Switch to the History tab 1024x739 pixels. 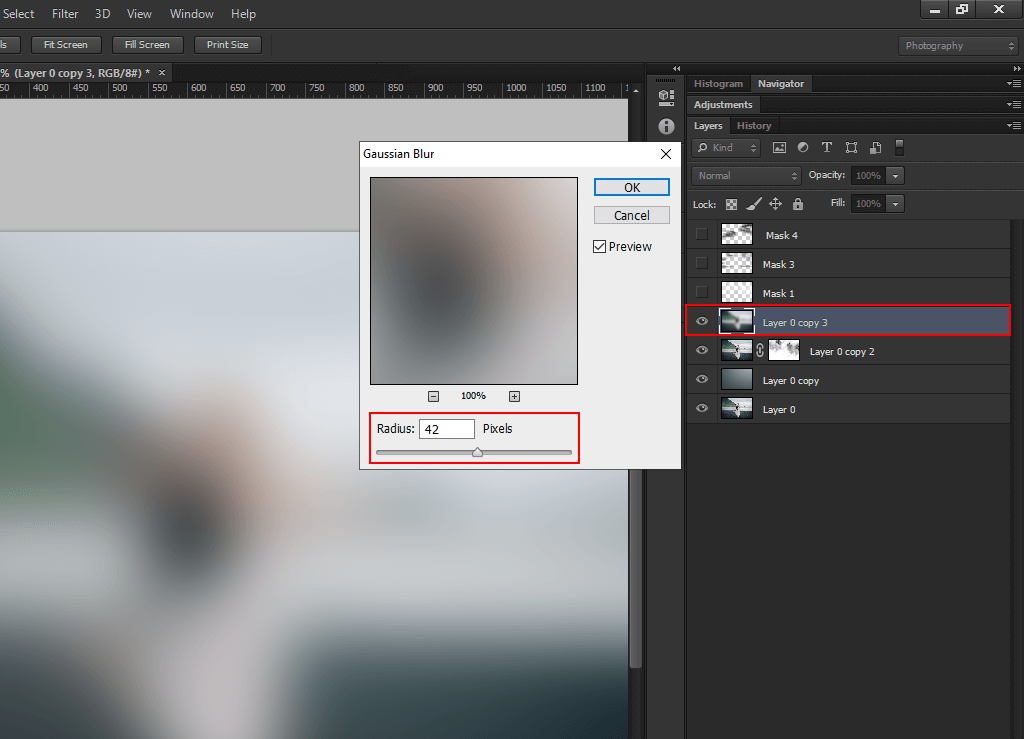click(x=754, y=125)
